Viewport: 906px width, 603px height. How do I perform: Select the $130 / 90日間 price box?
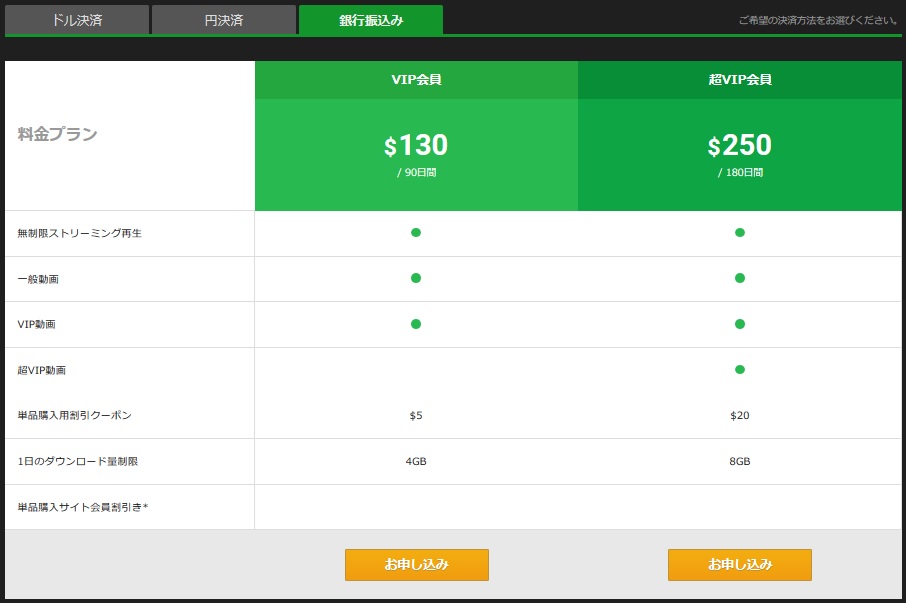416,155
